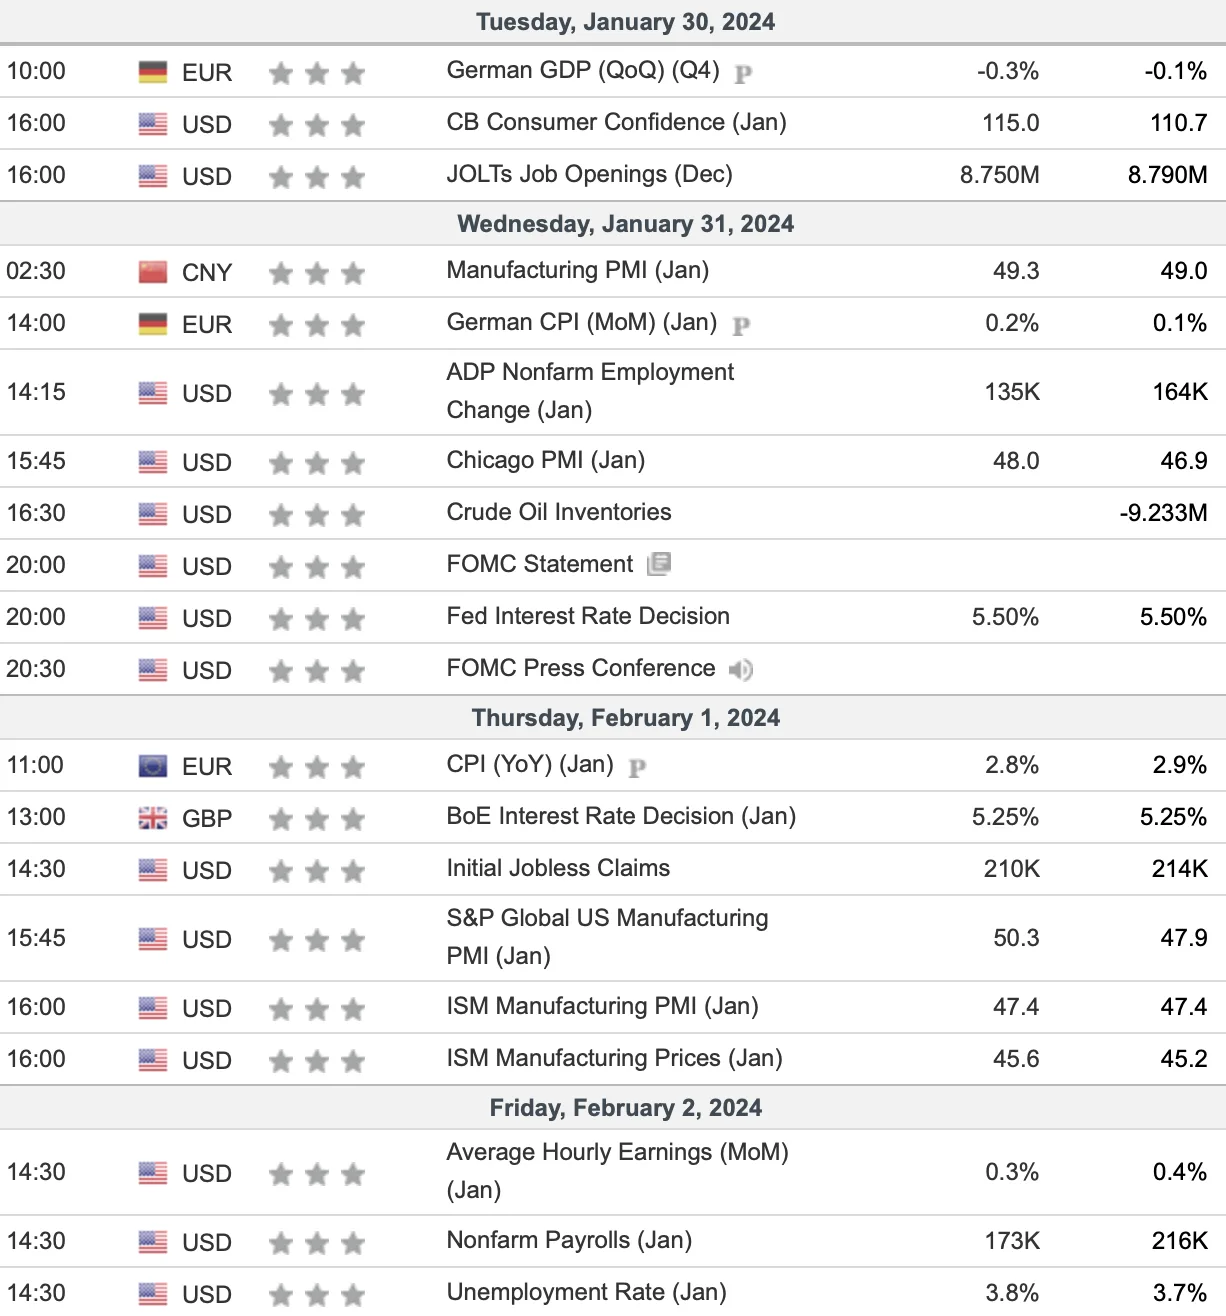Click the preliminary 'P' icon beside CPI (YoY)

click(637, 767)
